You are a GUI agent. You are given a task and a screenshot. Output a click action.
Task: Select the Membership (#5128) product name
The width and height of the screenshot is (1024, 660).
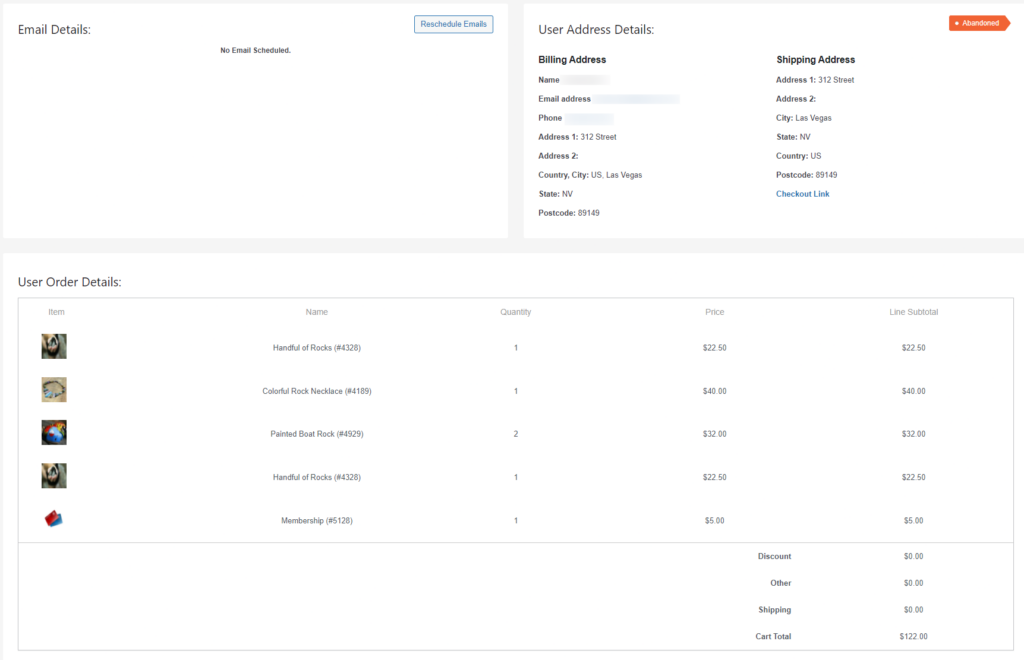coord(317,521)
